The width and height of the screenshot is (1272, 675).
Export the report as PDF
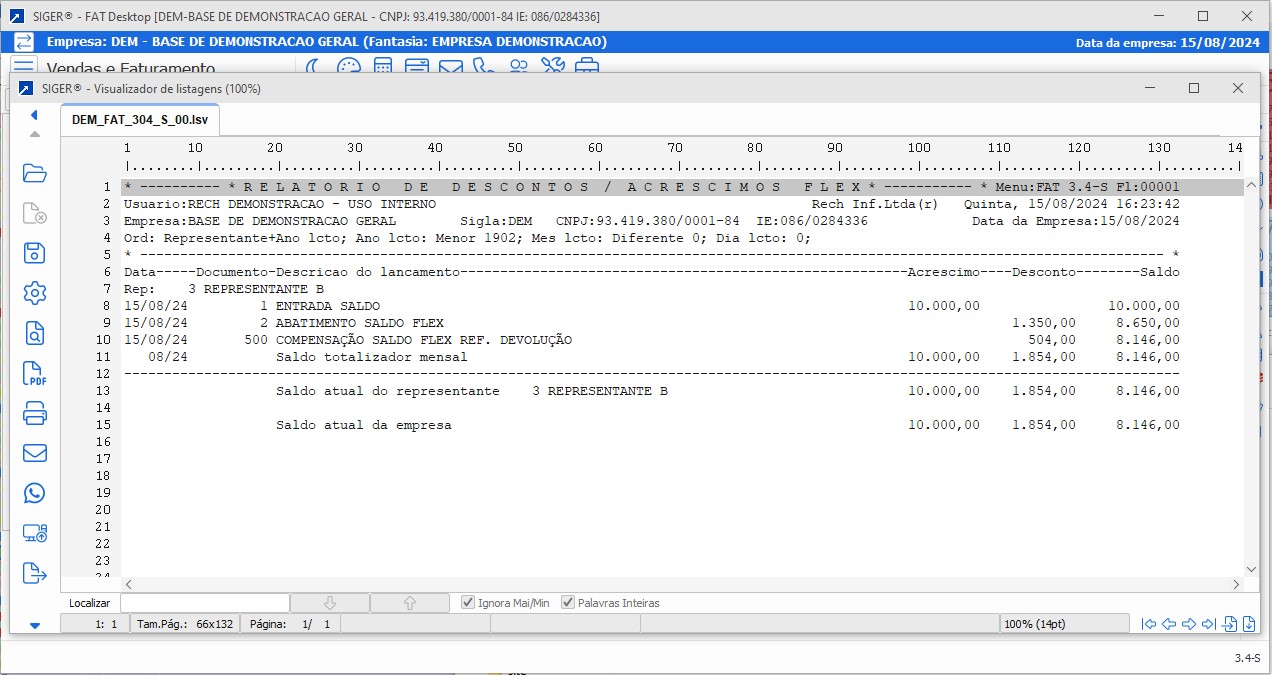coord(35,374)
